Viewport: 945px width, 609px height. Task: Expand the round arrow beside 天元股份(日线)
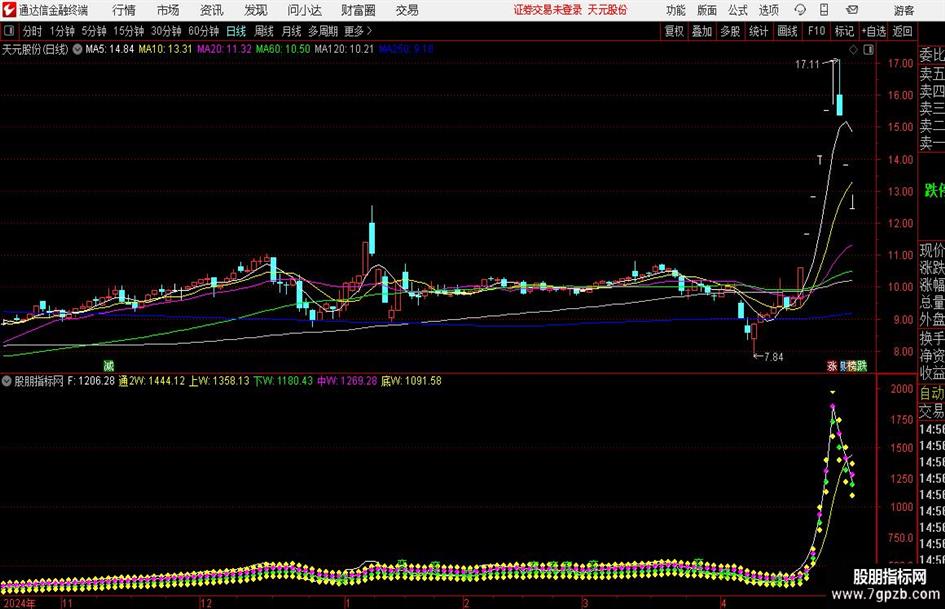[x=77, y=49]
